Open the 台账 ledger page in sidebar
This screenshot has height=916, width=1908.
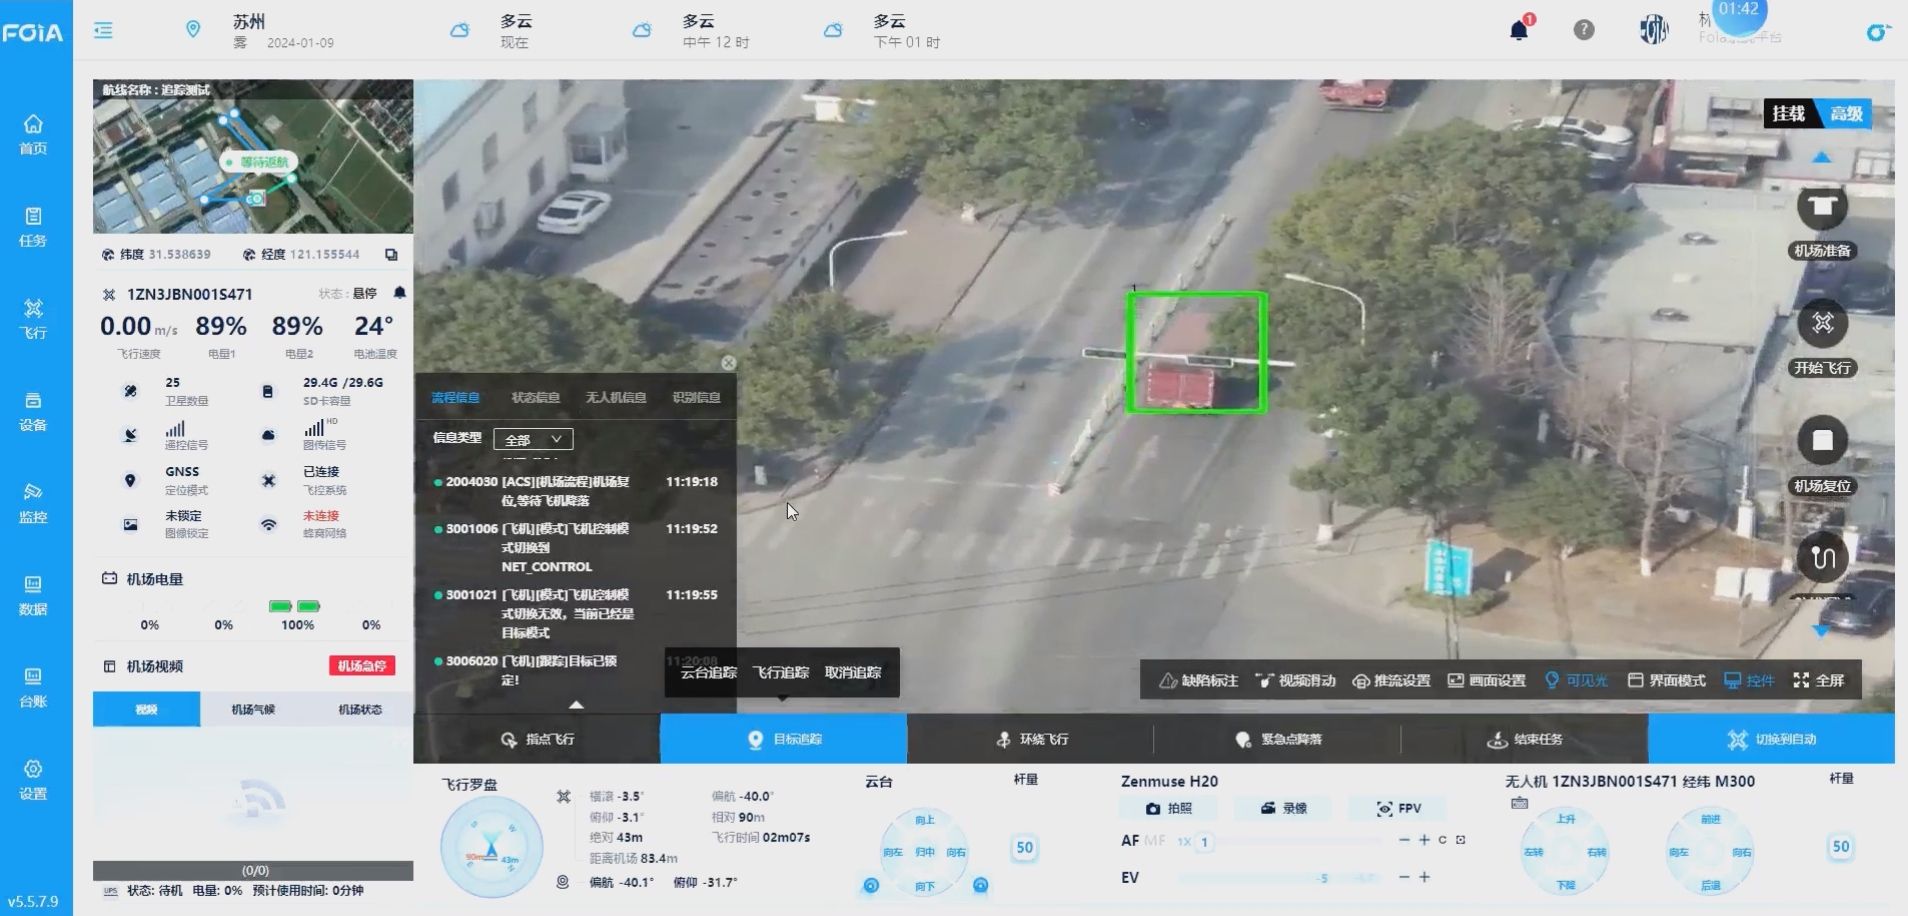[33, 687]
